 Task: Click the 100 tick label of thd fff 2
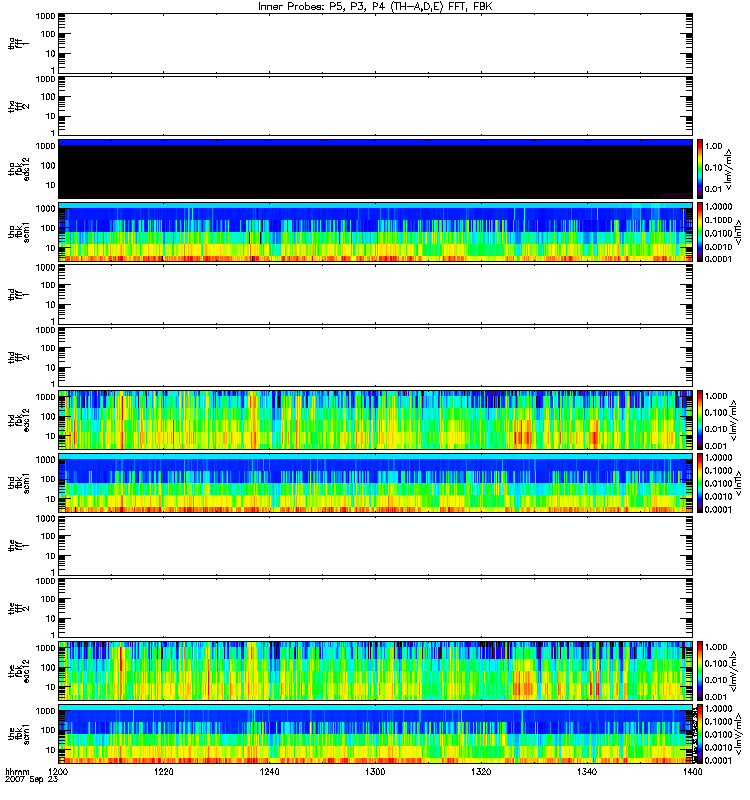[x=48, y=348]
